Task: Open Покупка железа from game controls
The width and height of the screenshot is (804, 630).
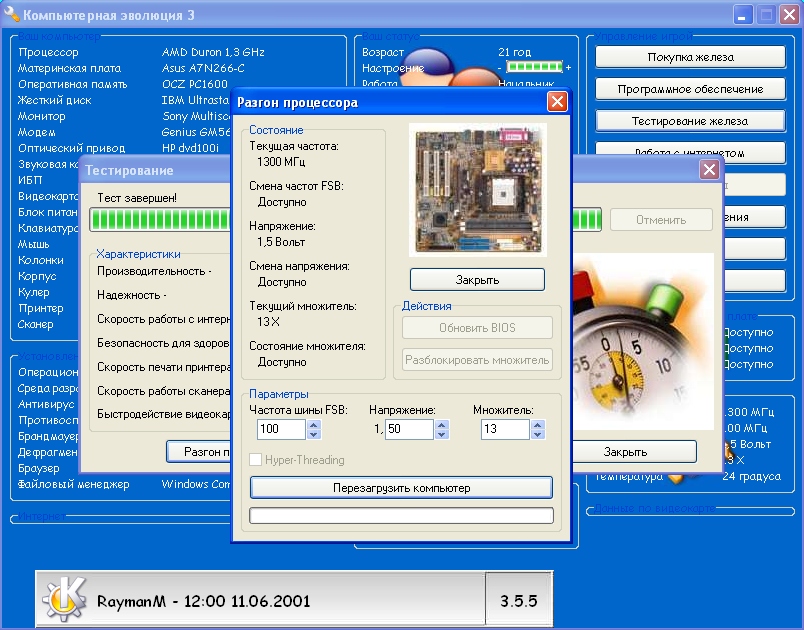Action: pos(690,57)
